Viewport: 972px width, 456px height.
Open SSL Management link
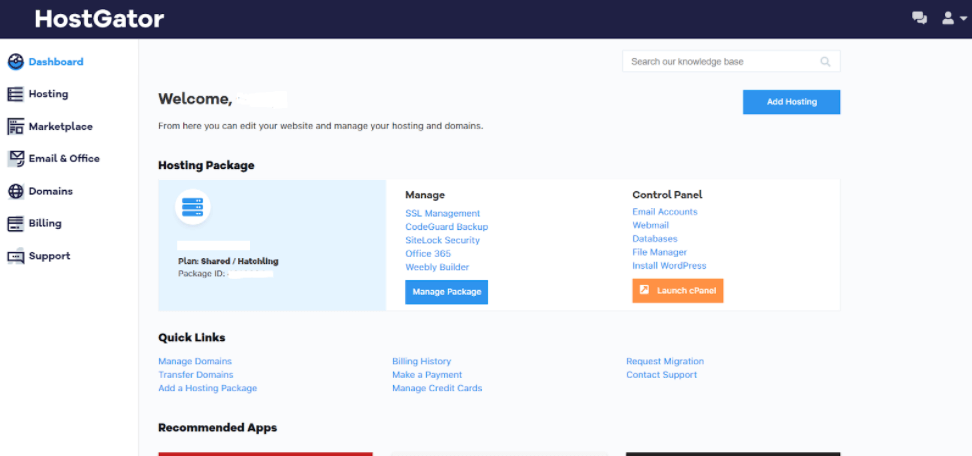(x=443, y=213)
